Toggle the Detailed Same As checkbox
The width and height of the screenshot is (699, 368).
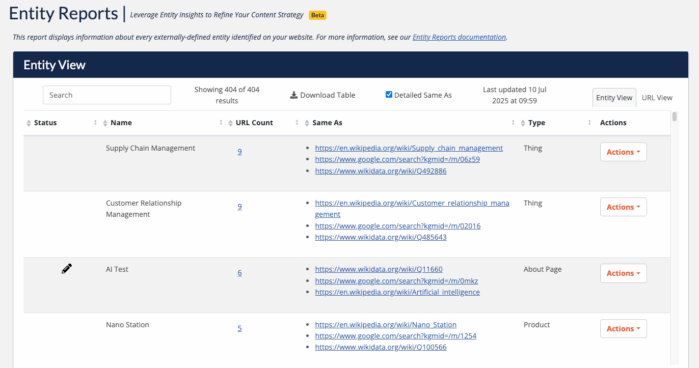tap(389, 95)
